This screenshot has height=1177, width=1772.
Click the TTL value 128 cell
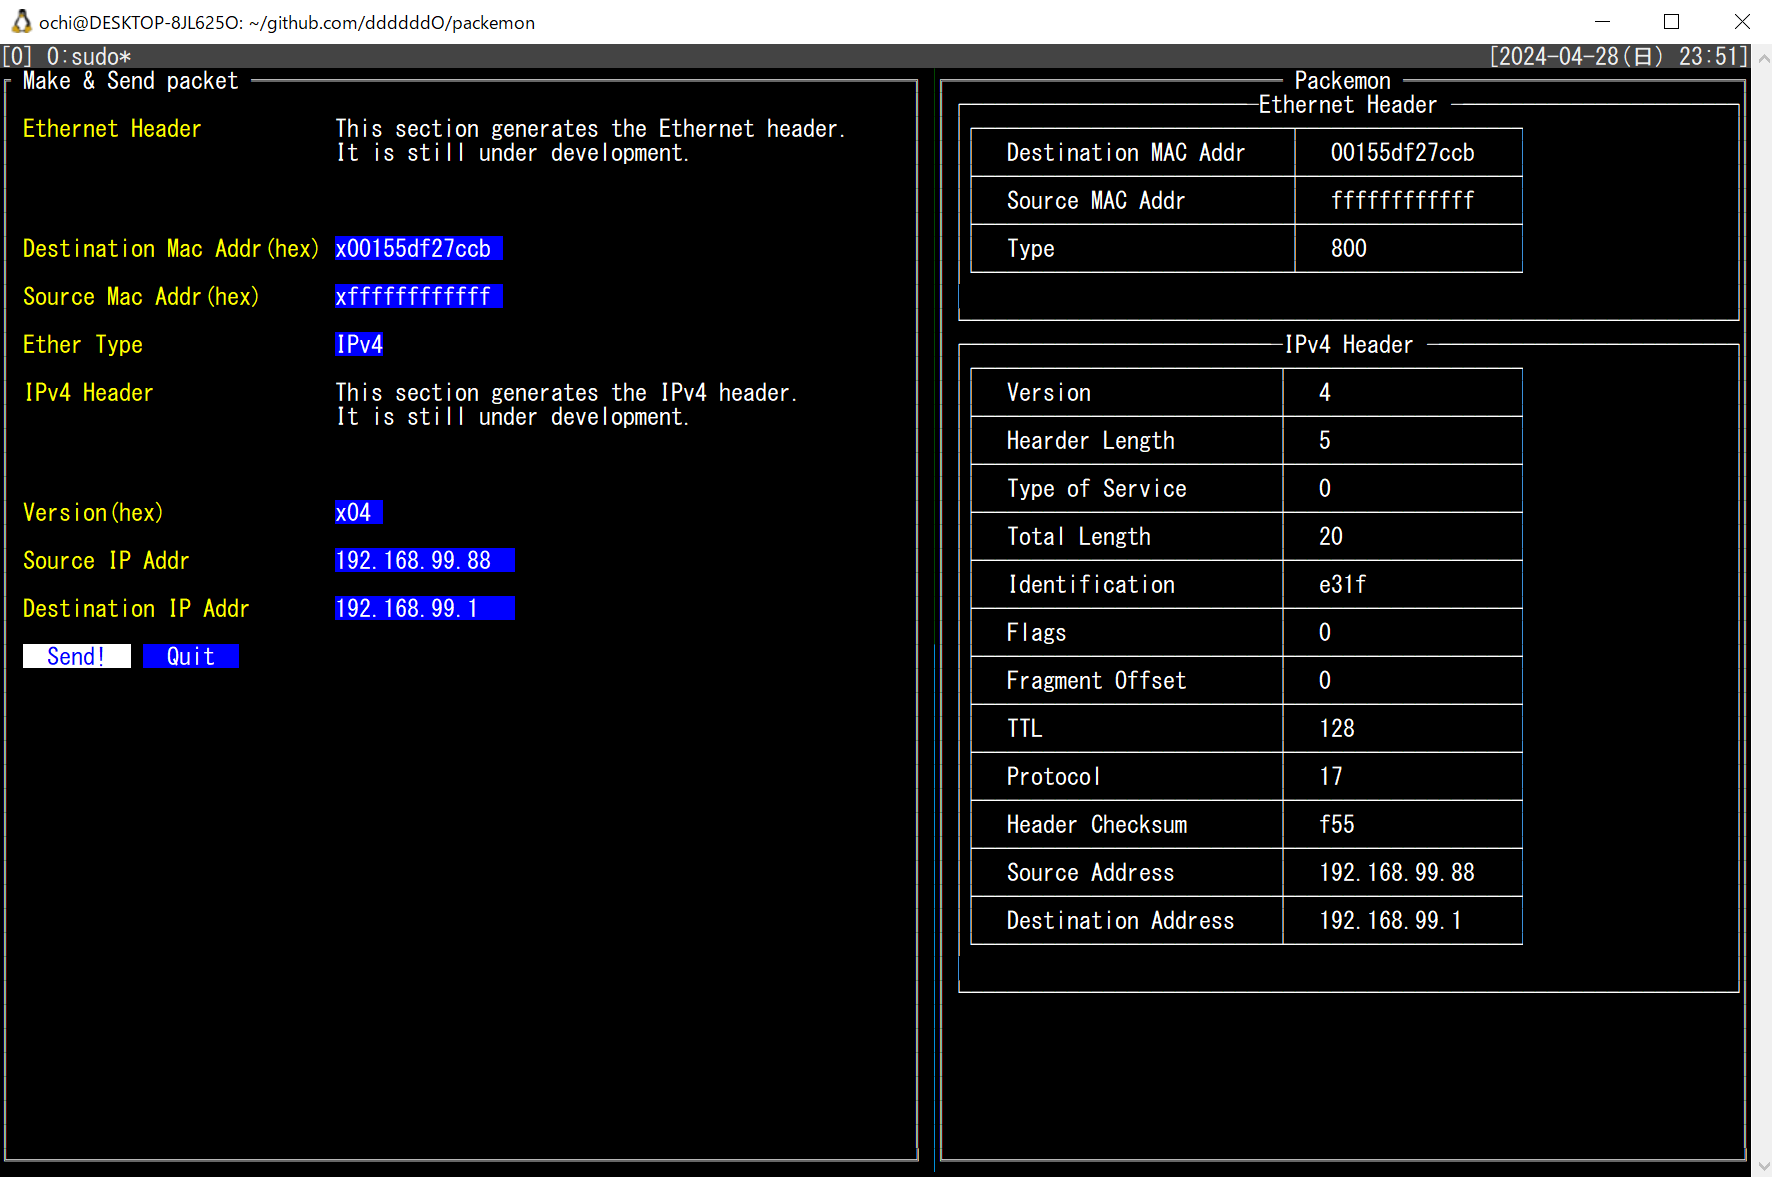[x=1337, y=728]
